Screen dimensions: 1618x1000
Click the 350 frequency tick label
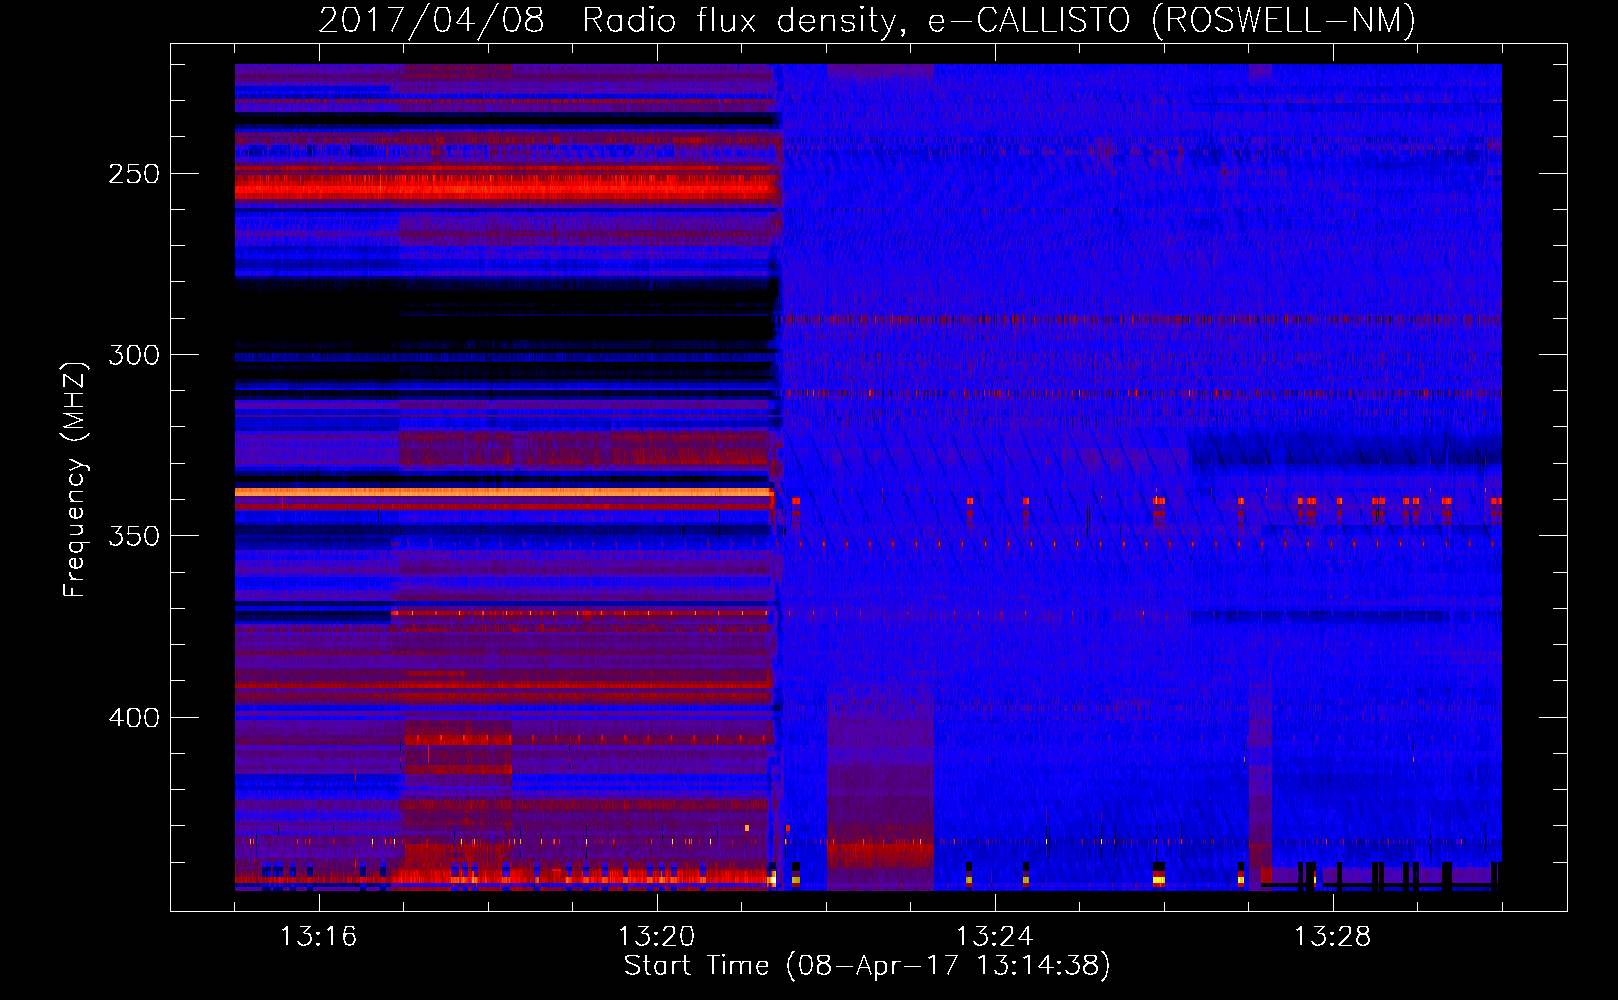click(134, 536)
